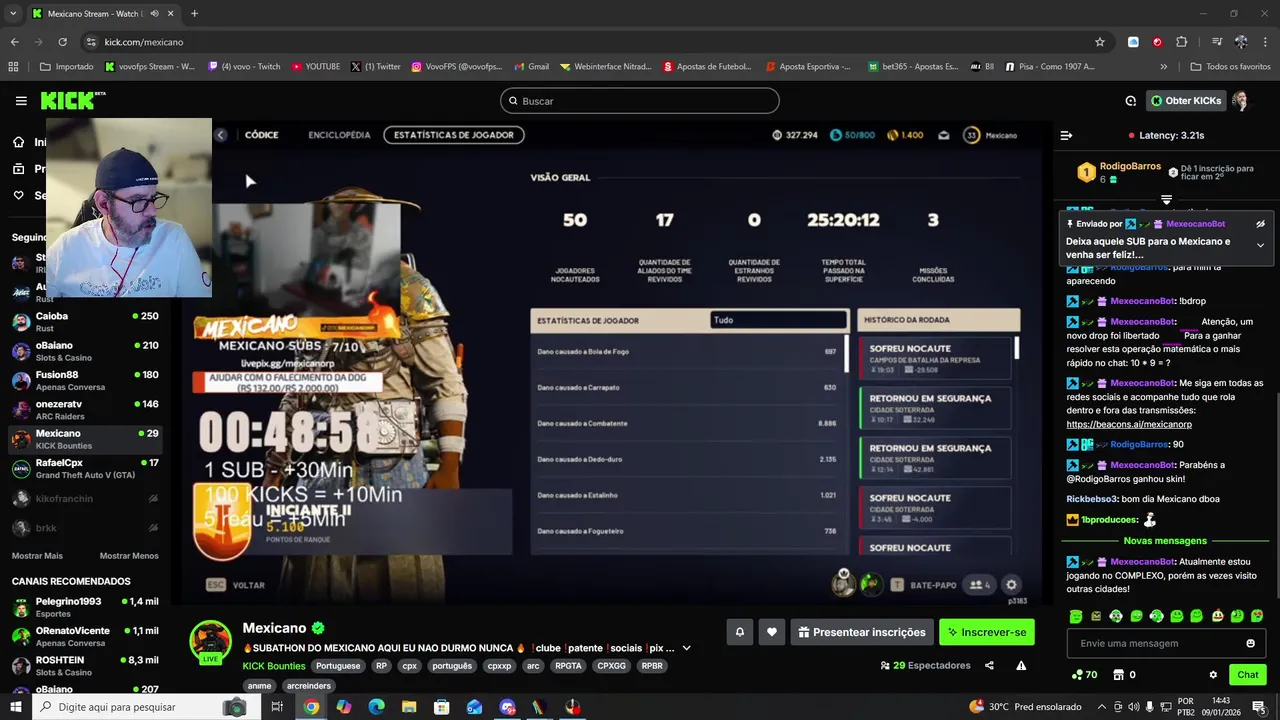Click the Kick search field Buscar

(640, 101)
